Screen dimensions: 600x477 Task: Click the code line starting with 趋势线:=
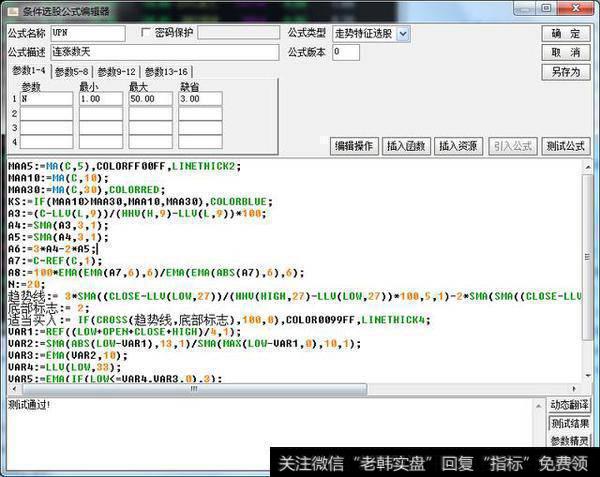click(295, 296)
